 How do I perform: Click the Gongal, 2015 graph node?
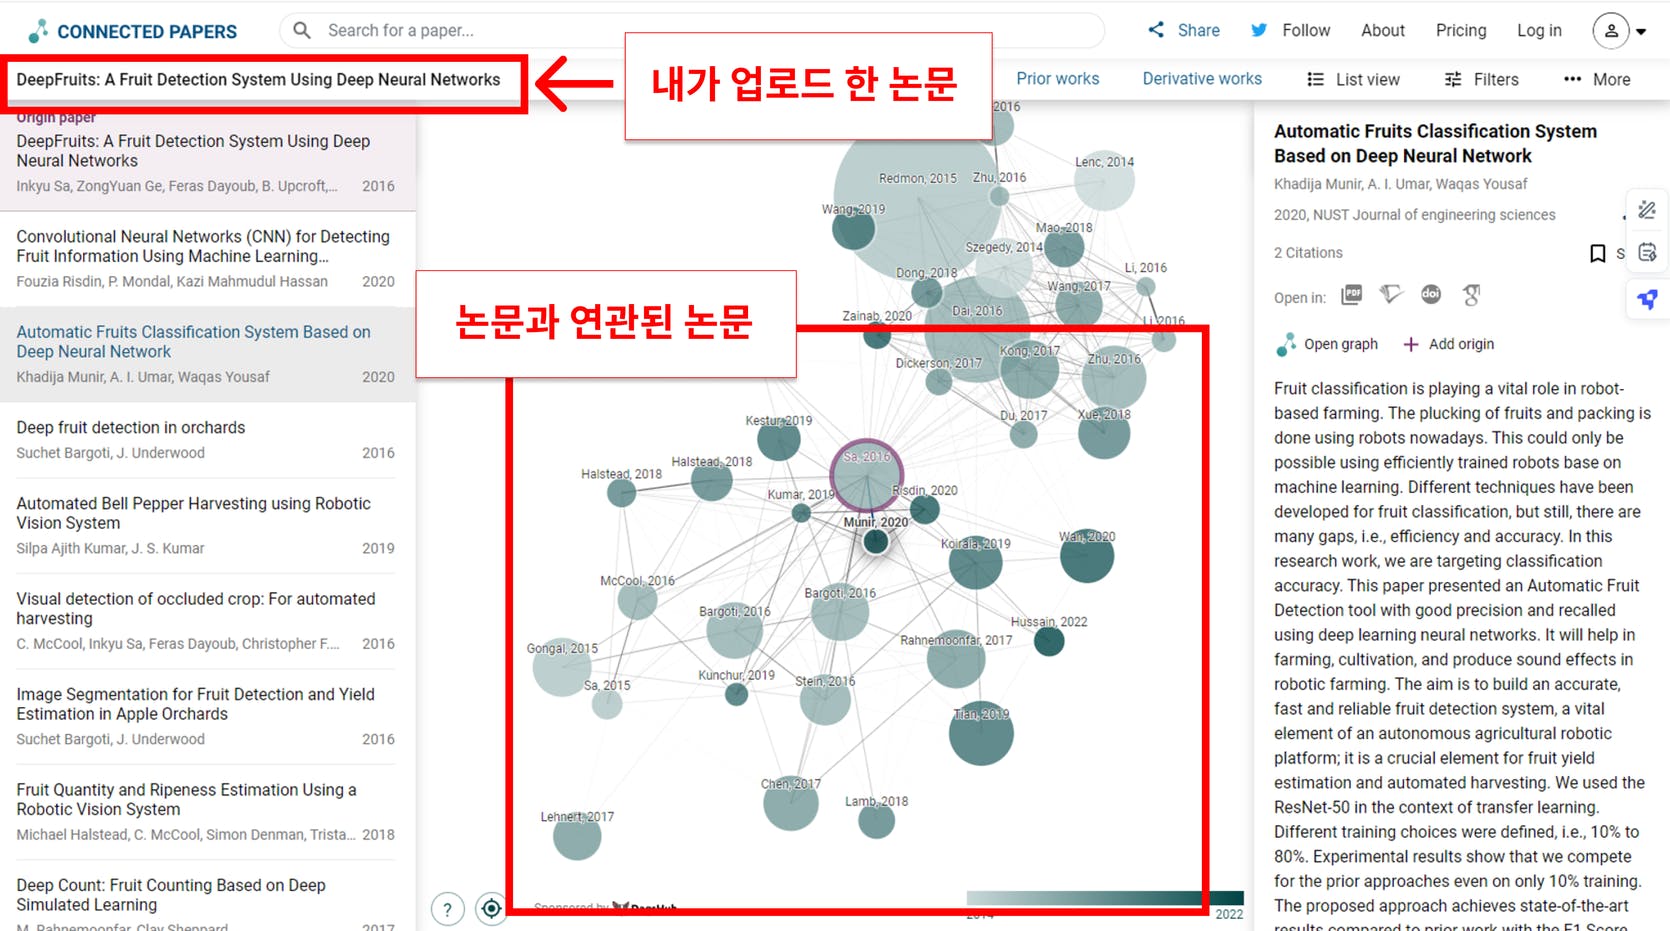coord(562,667)
